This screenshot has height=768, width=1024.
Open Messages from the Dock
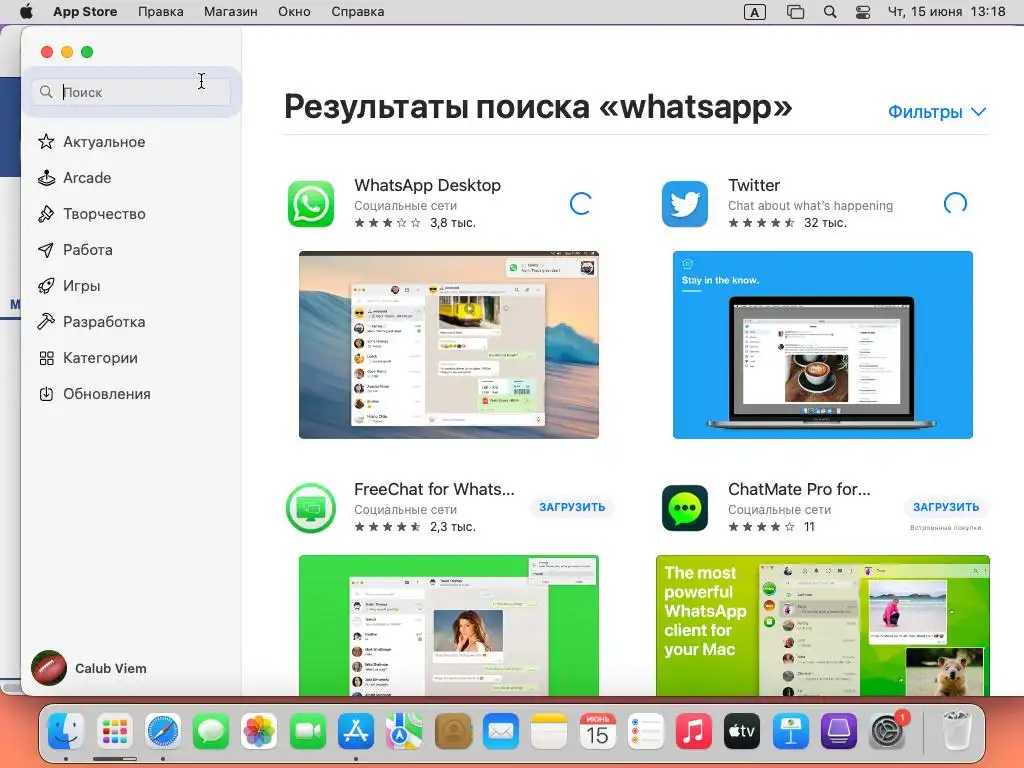pos(211,730)
